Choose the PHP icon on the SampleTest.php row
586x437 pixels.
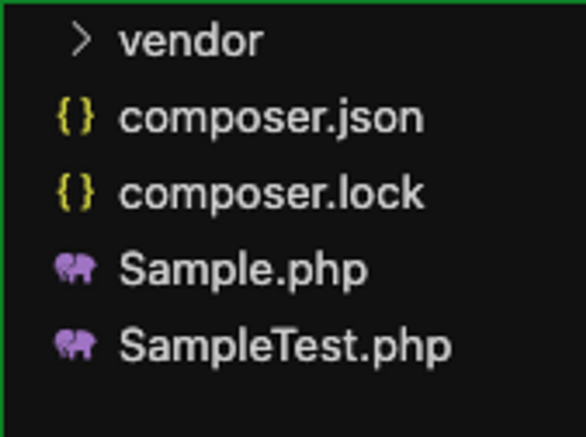[x=76, y=344]
